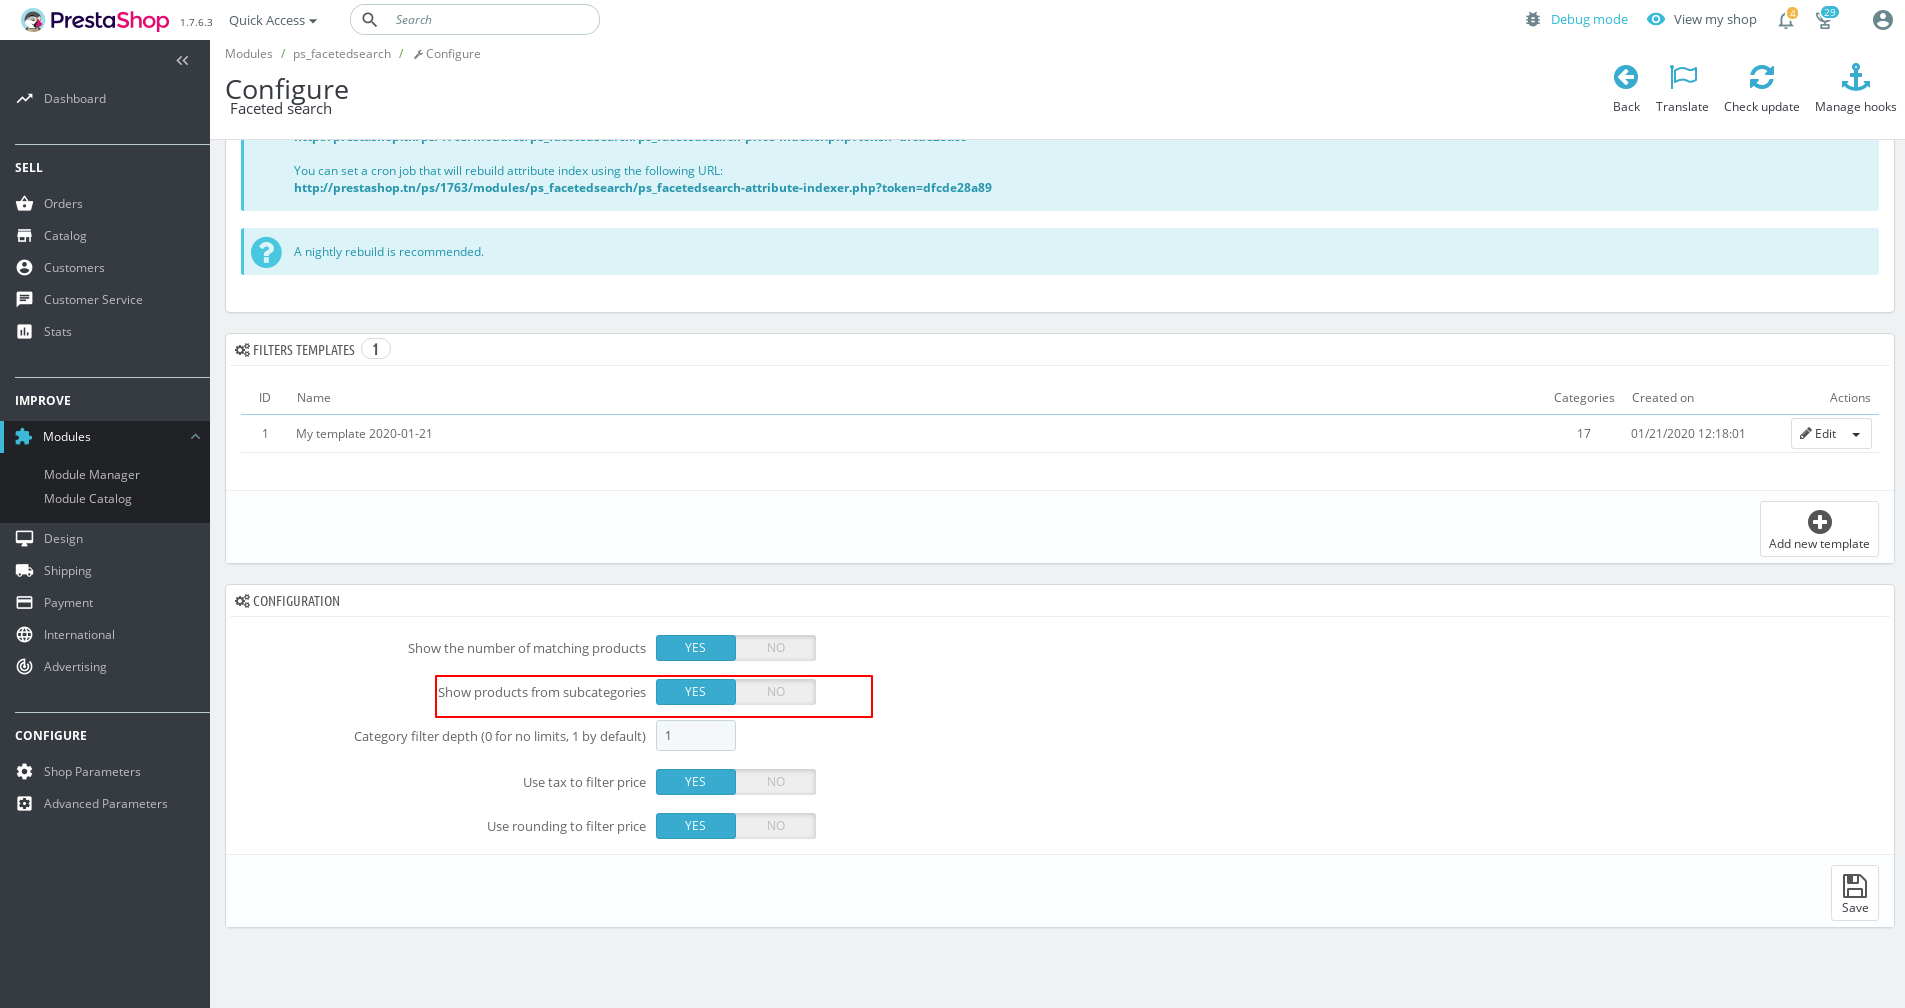
Task: Save the configuration
Action: (x=1855, y=893)
